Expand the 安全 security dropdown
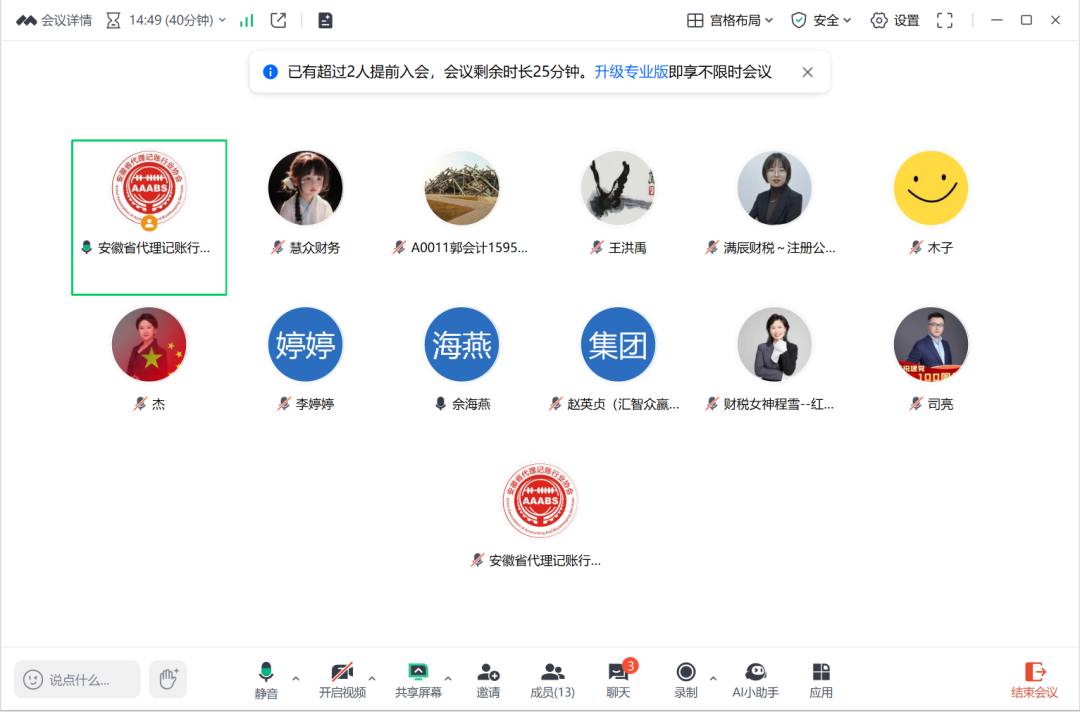 820,19
